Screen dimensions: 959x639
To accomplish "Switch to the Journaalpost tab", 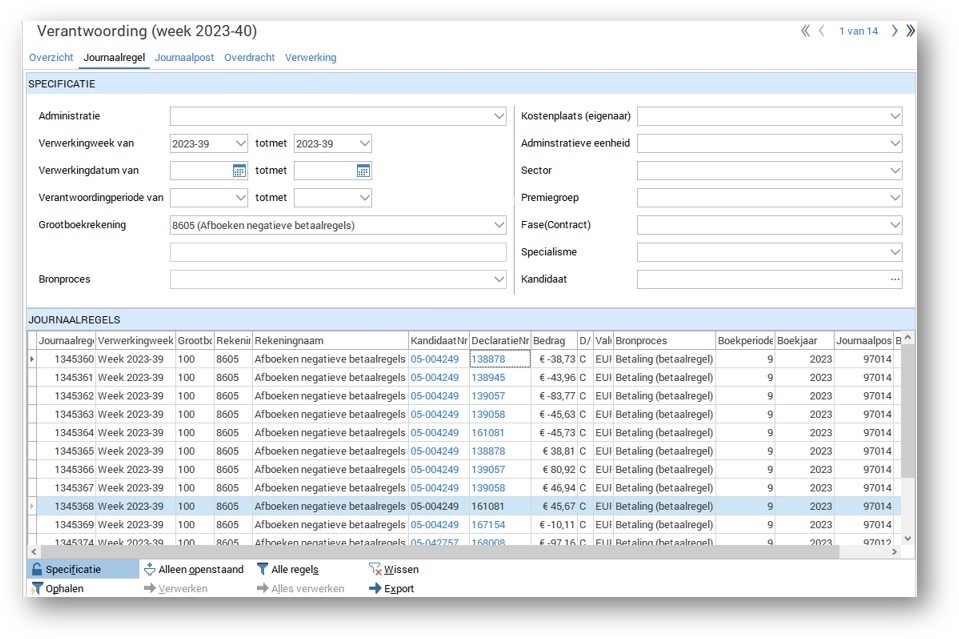I will click(184, 58).
